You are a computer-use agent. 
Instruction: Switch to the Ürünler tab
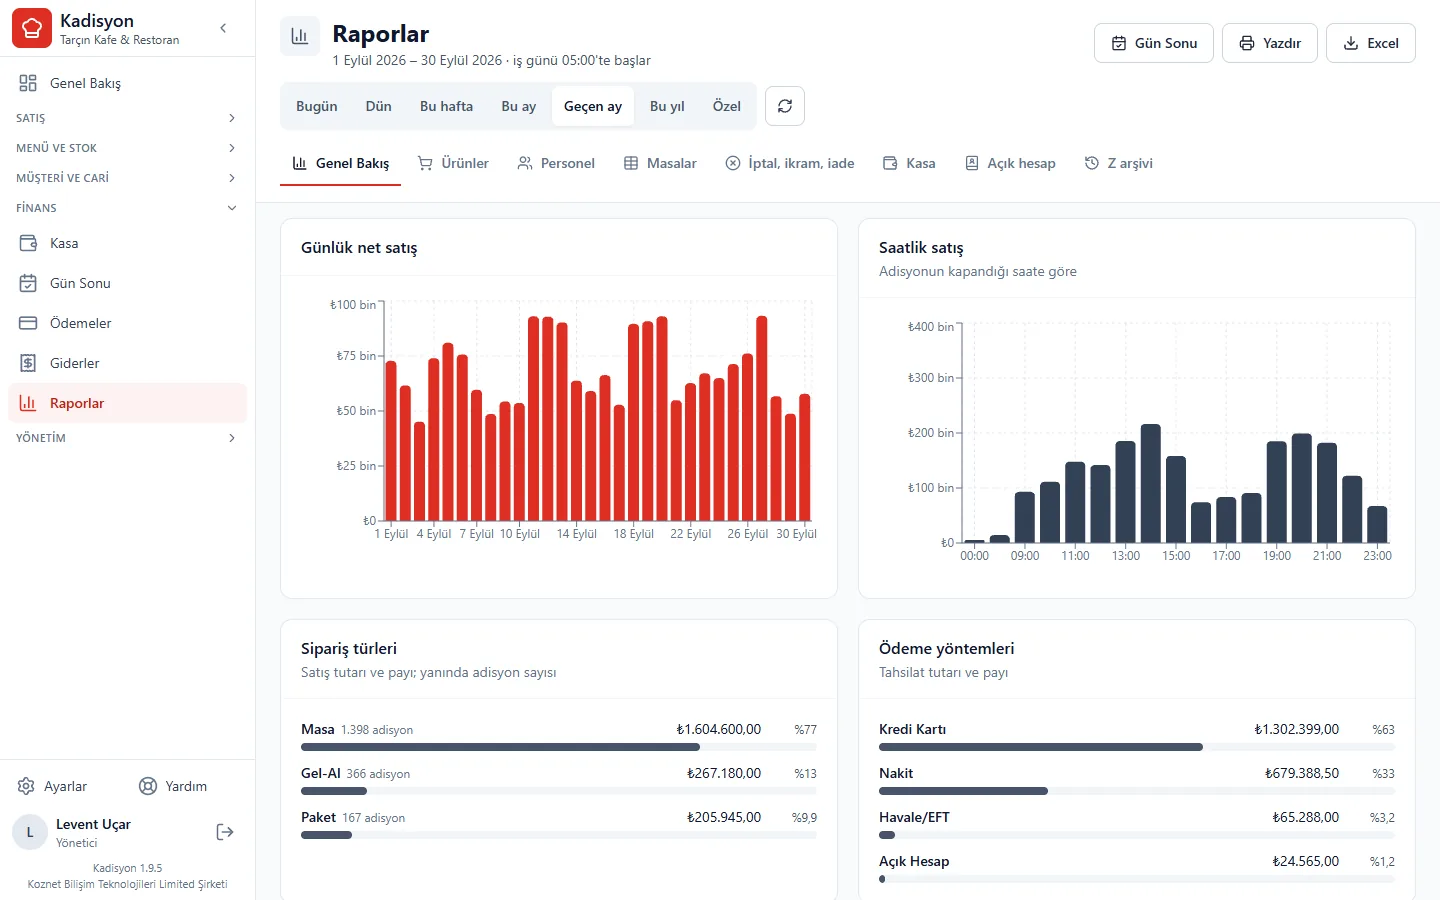(453, 163)
